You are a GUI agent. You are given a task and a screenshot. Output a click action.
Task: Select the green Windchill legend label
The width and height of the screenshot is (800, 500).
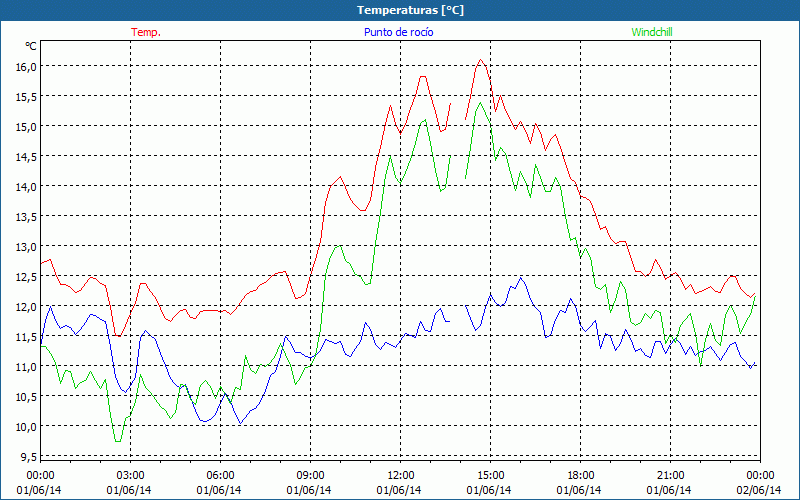(x=652, y=32)
